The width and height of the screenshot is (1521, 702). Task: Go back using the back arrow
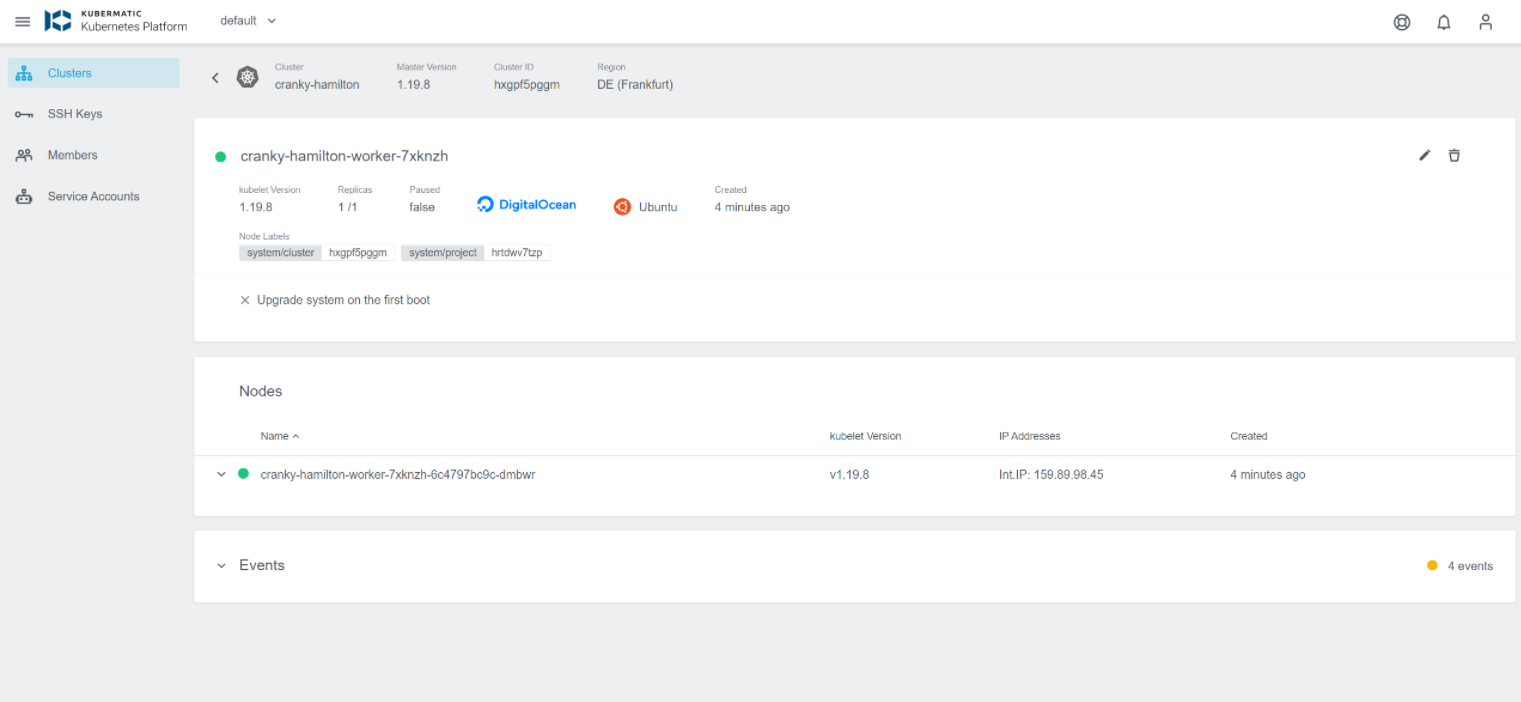pos(215,77)
